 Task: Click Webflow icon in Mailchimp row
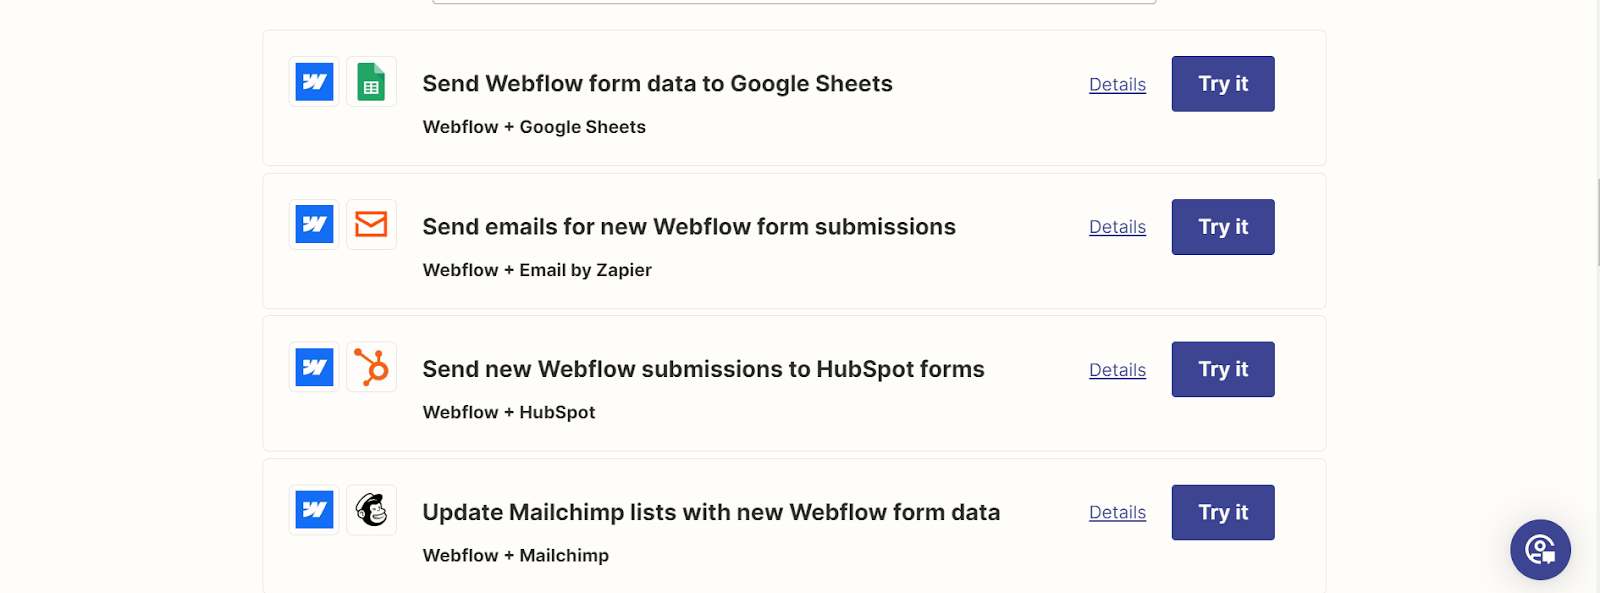tap(314, 510)
